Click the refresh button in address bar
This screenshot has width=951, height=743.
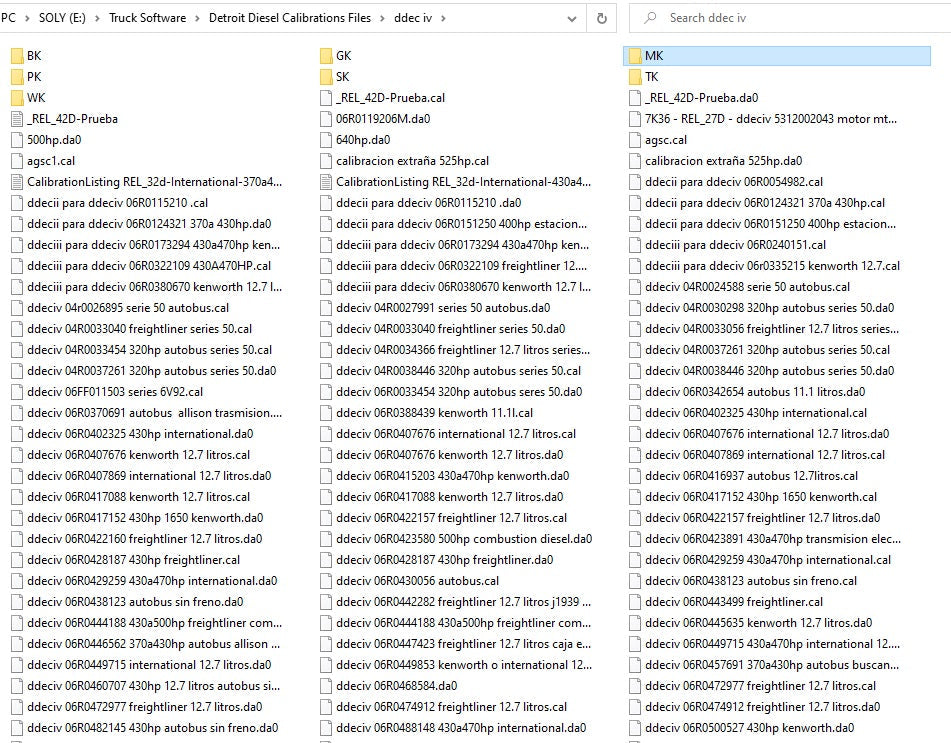[601, 18]
